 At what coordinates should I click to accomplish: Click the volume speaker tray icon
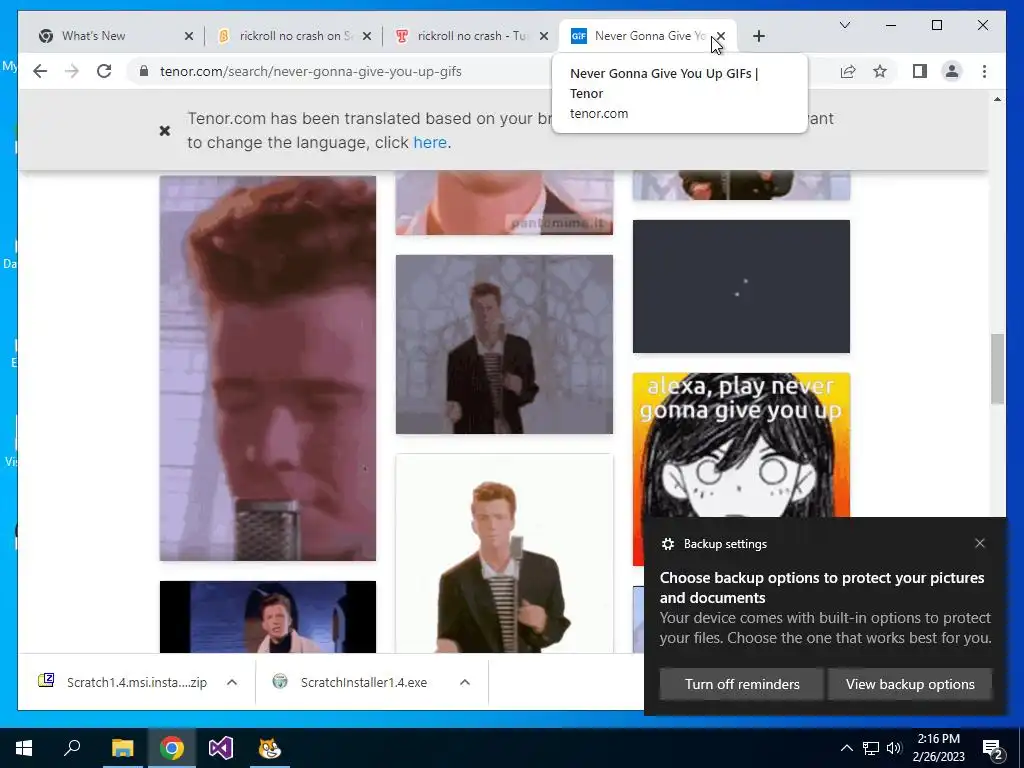pos(894,748)
